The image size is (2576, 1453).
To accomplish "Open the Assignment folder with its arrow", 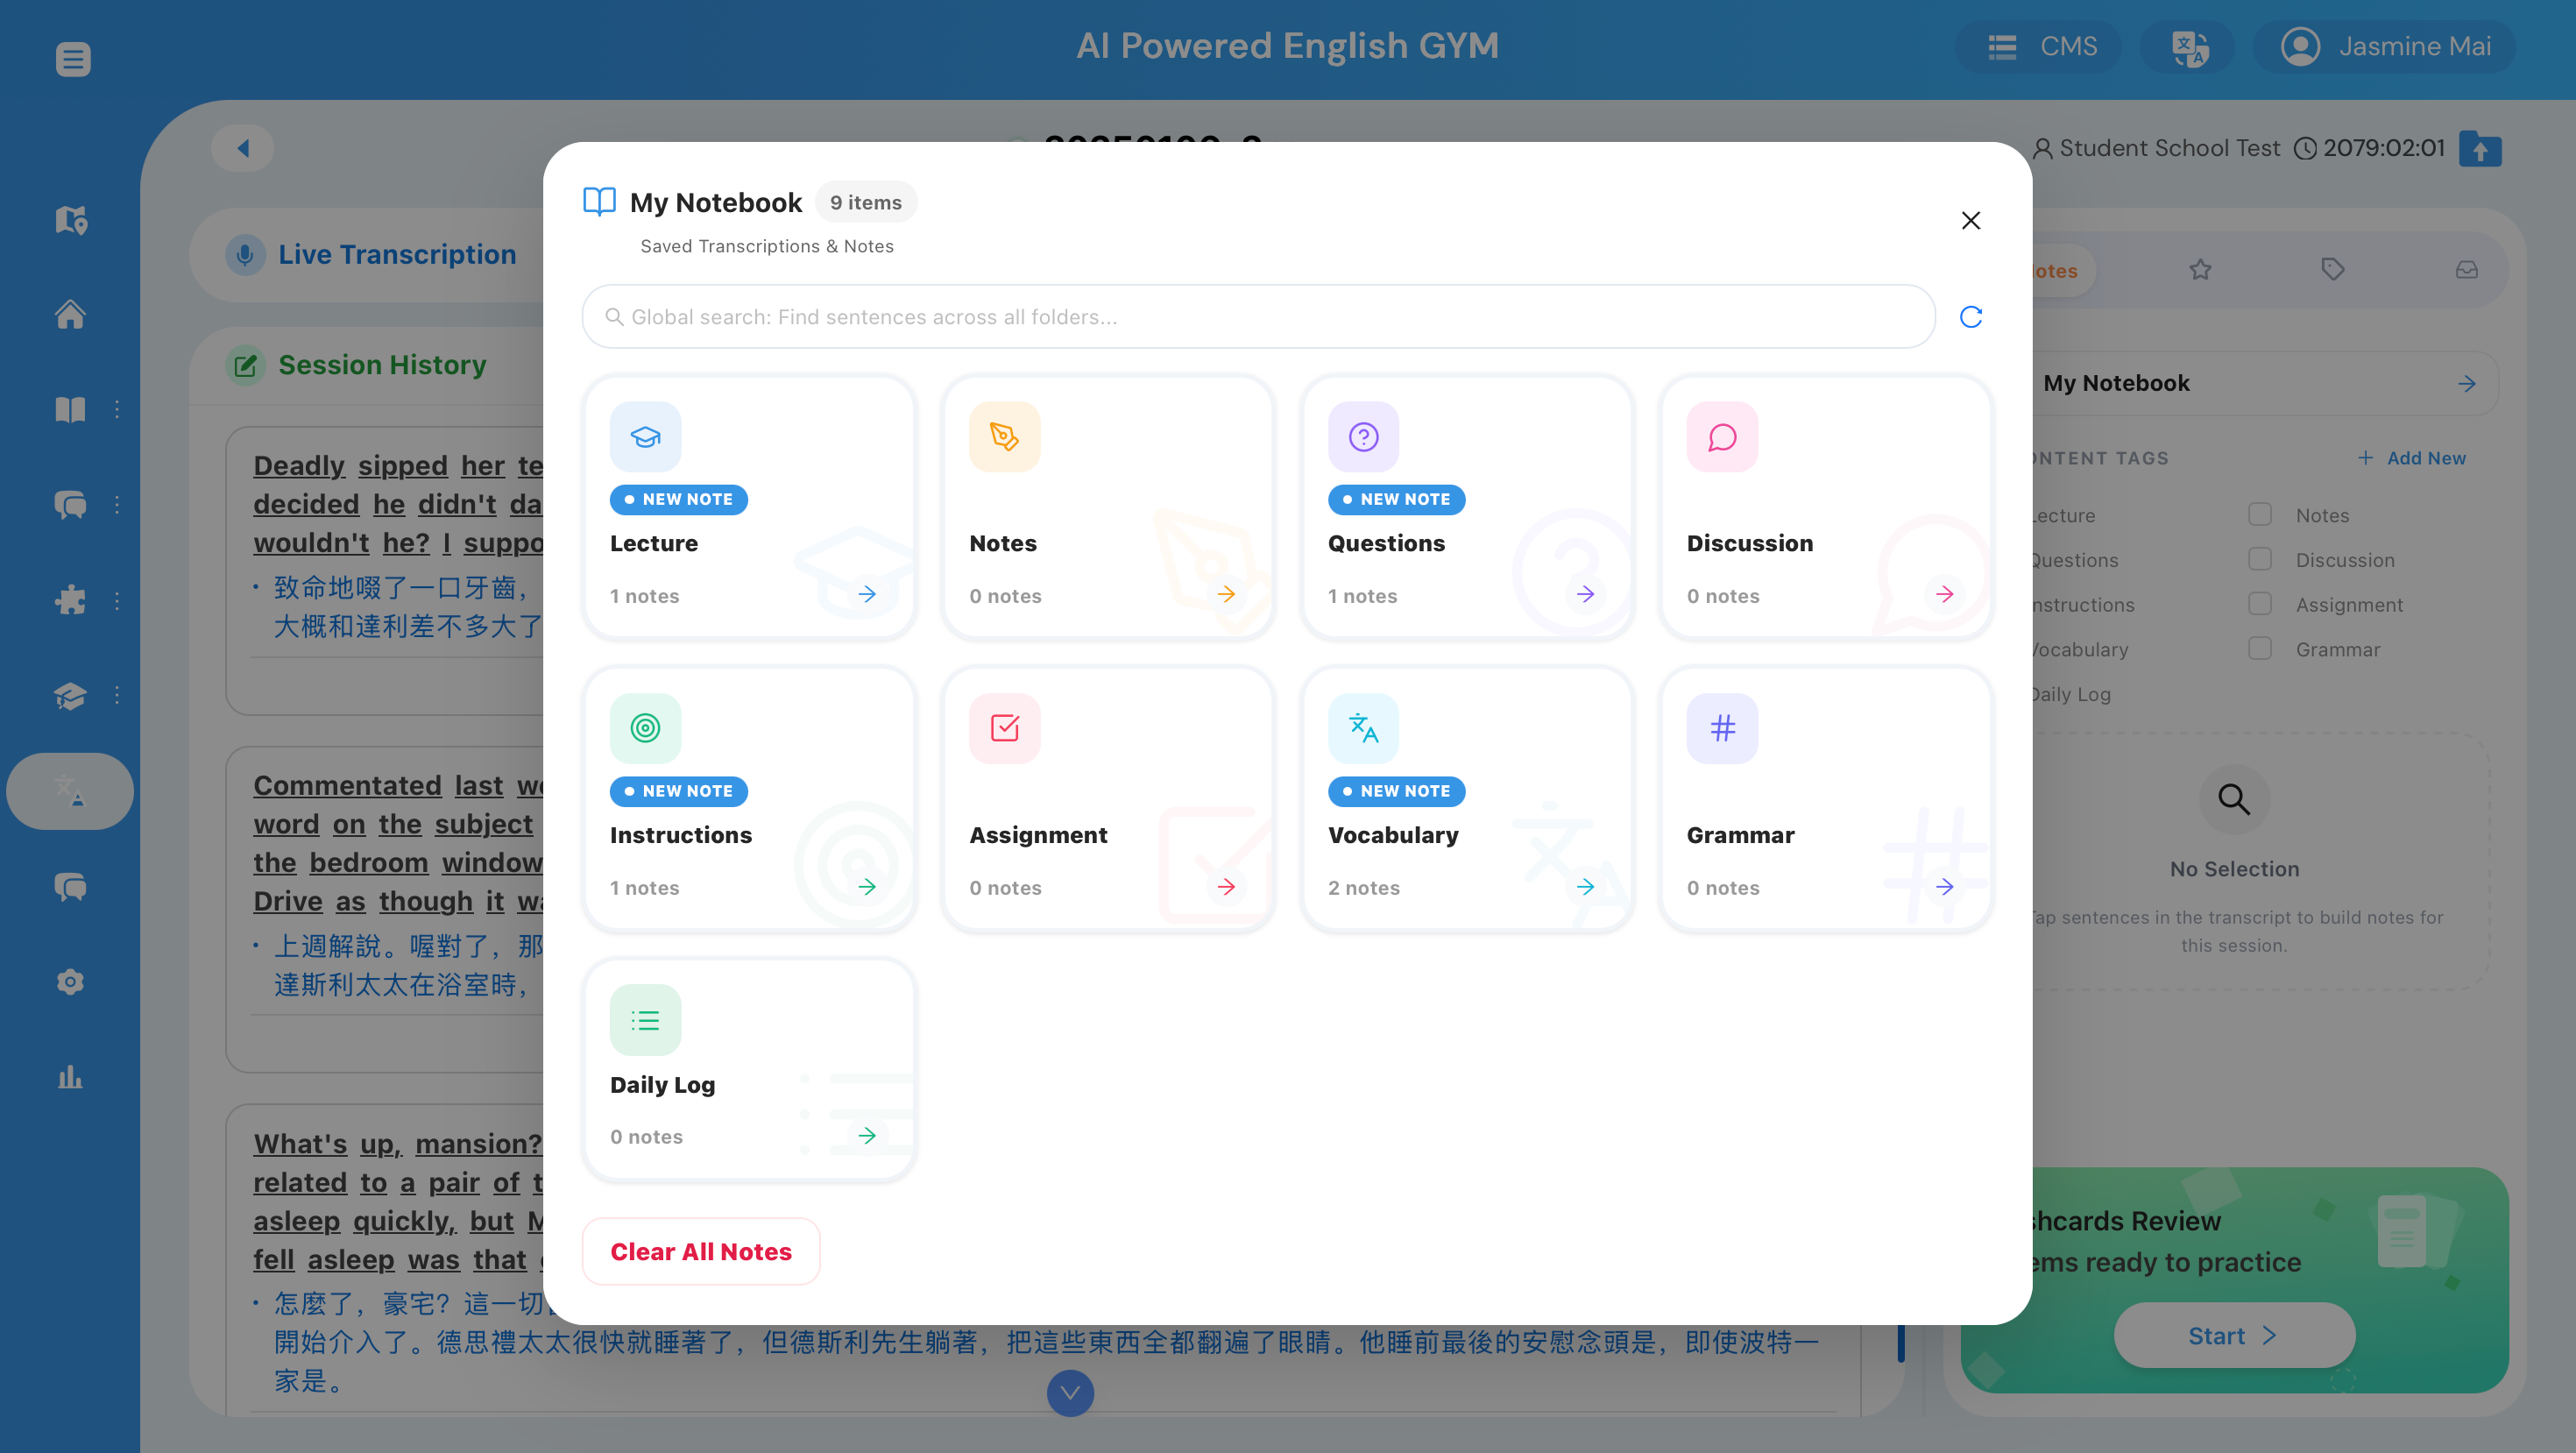I will tap(1226, 887).
